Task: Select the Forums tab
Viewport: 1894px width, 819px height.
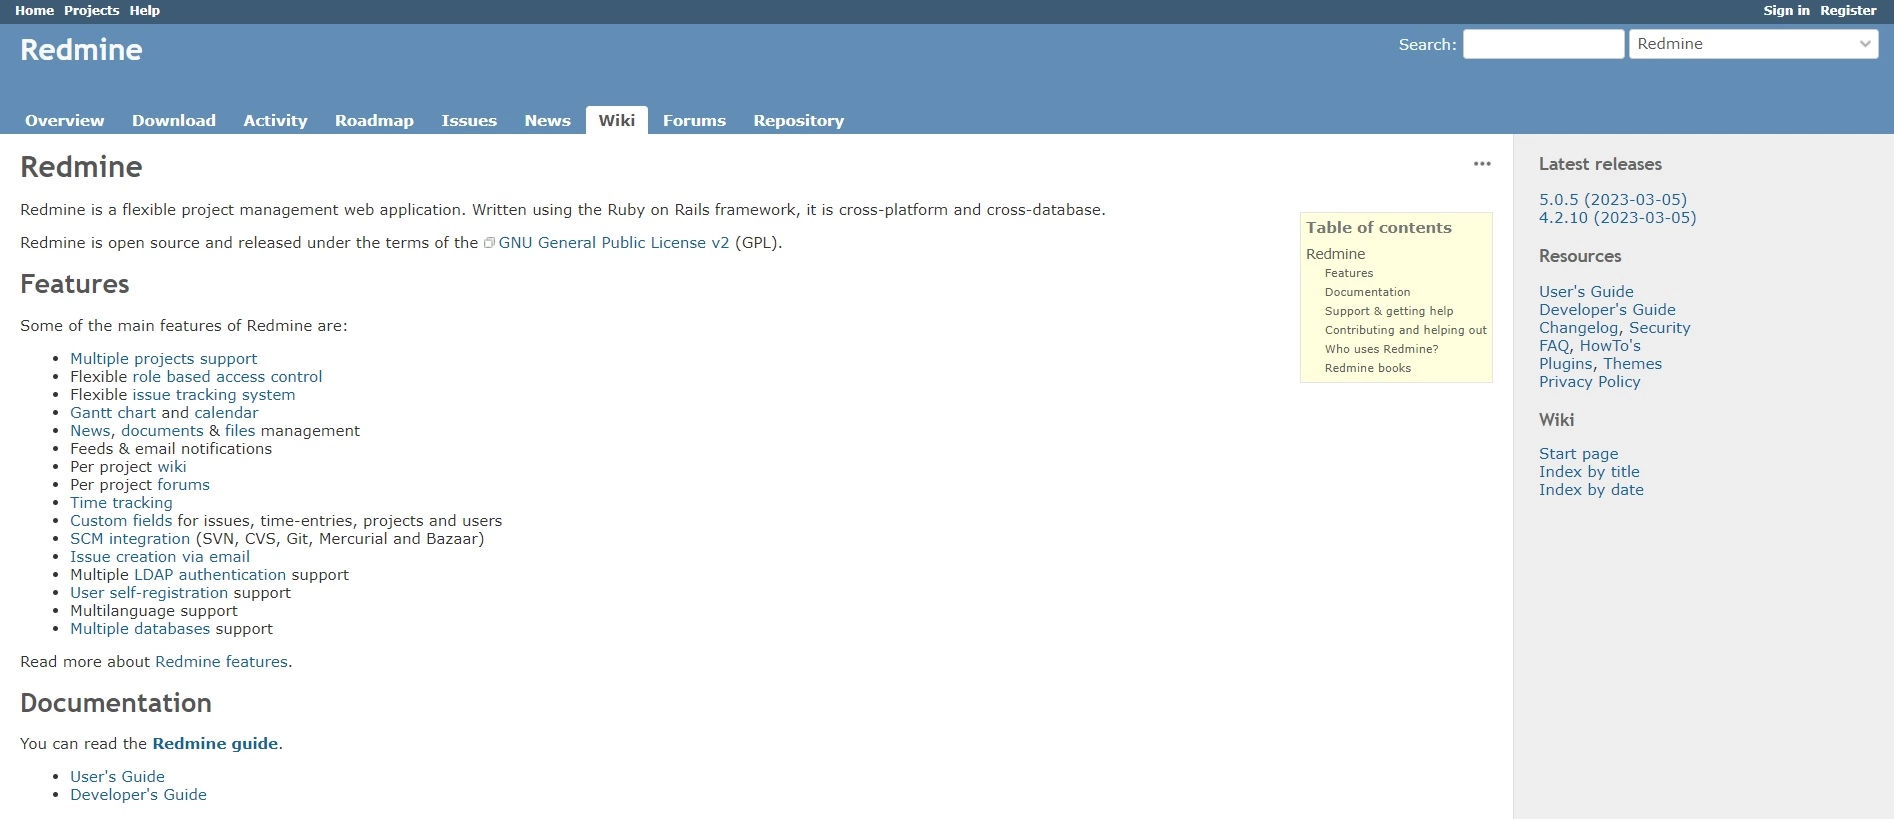Action: point(694,120)
